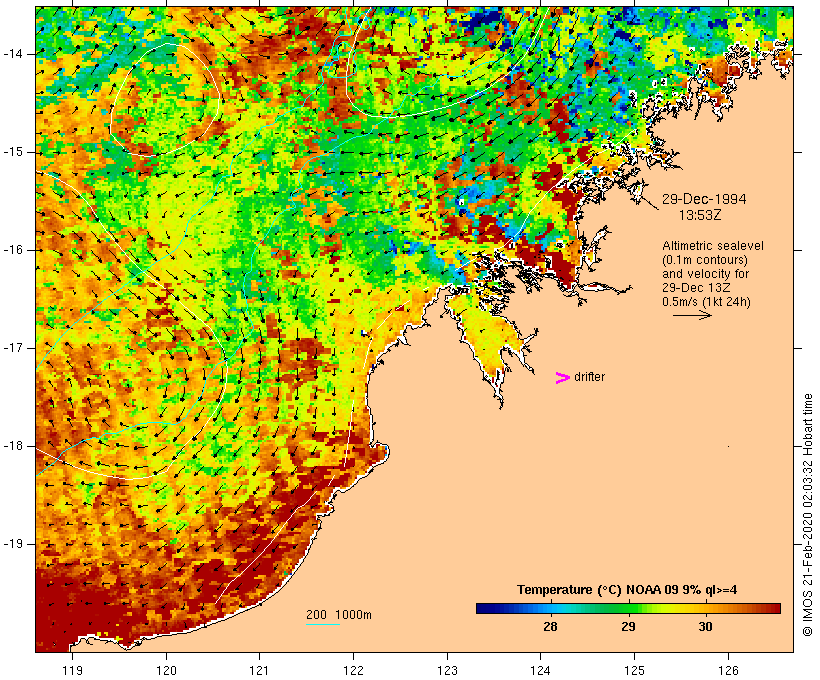Click the 29-Dec-1994 date label
820x680 pixels.
pyautogui.click(x=704, y=198)
